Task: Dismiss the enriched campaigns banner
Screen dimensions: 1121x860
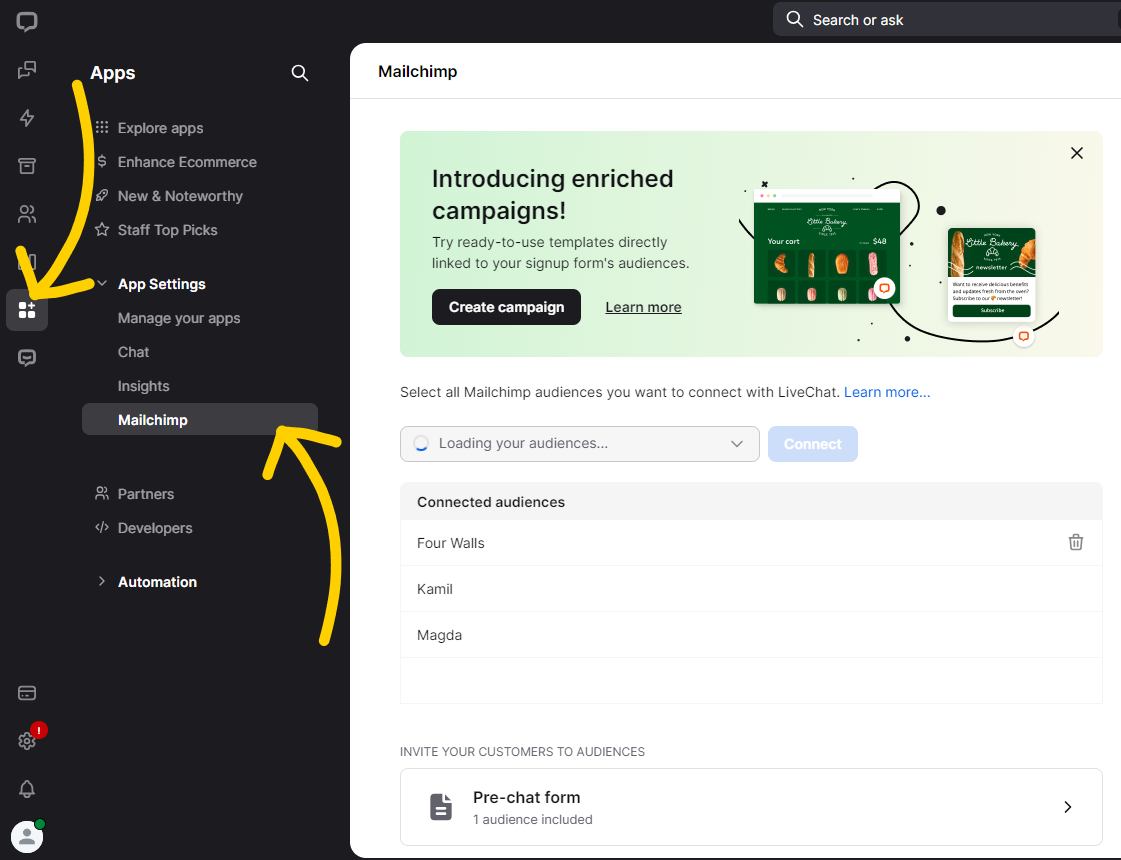Action: (x=1077, y=153)
